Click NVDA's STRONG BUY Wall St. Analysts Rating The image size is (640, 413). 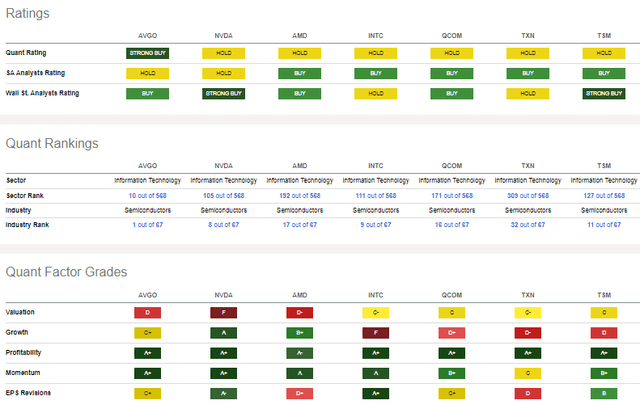(x=224, y=93)
